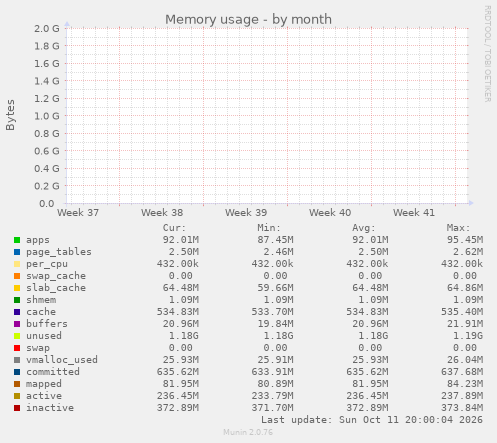497x443 pixels.
Task: Click the 'Max:' column header
Action: 458,228
